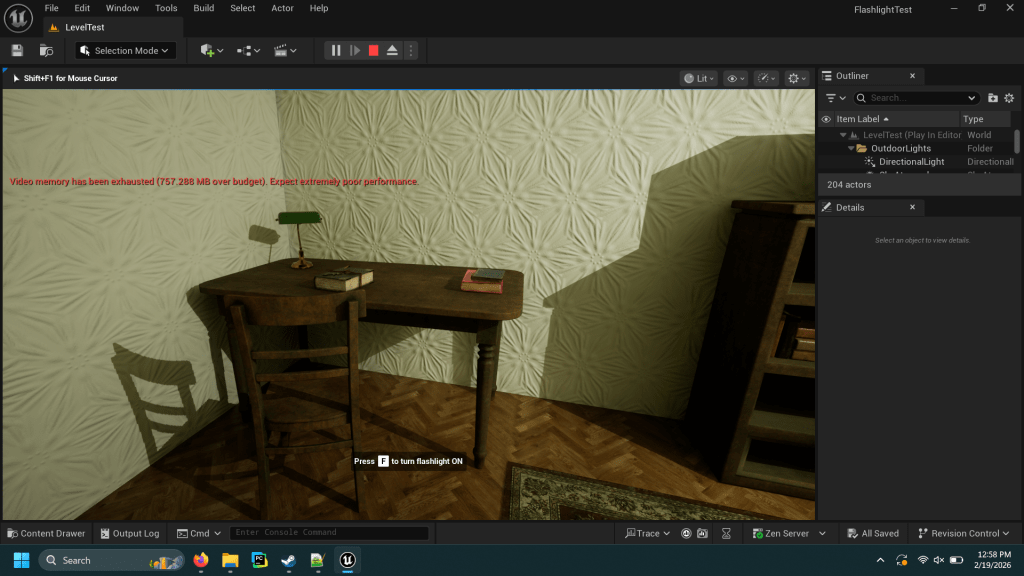This screenshot has height=576, width=1024.
Task: Stop the play session with red square
Action: point(373,50)
